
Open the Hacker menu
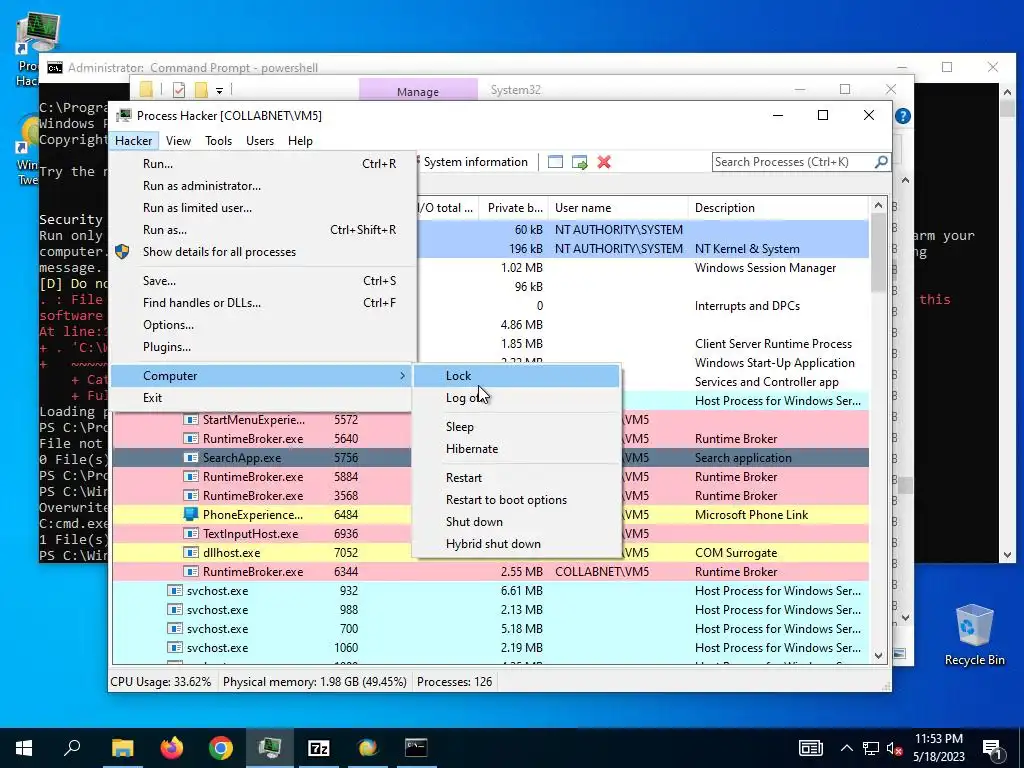(133, 140)
